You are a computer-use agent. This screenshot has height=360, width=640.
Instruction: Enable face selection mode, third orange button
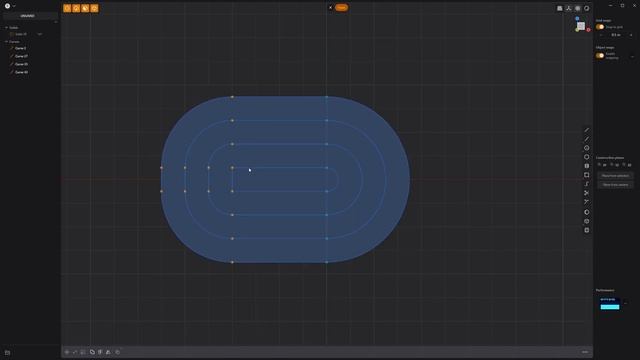85,8
